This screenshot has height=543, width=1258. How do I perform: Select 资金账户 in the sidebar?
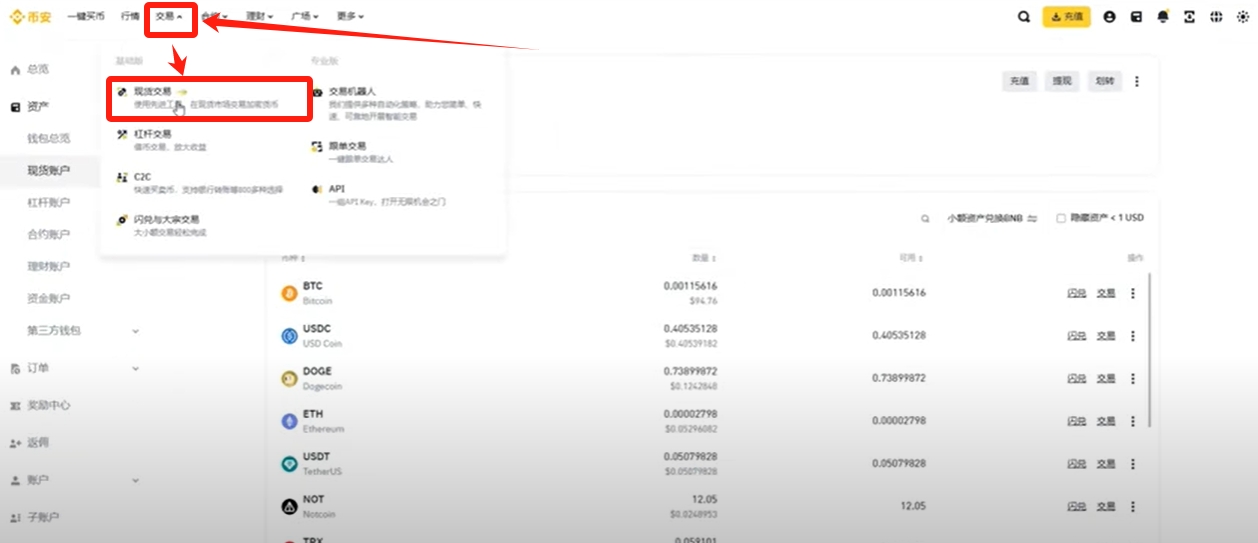pyautogui.click(x=49, y=299)
